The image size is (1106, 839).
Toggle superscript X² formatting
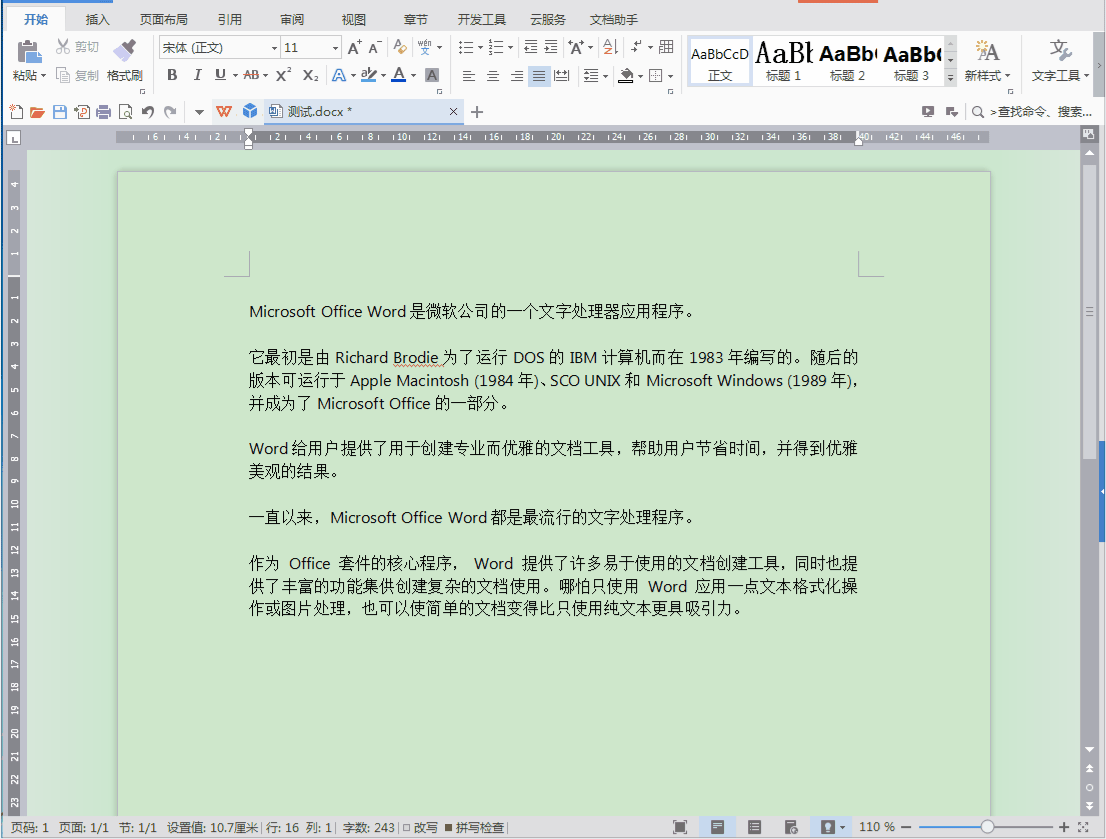(x=284, y=75)
